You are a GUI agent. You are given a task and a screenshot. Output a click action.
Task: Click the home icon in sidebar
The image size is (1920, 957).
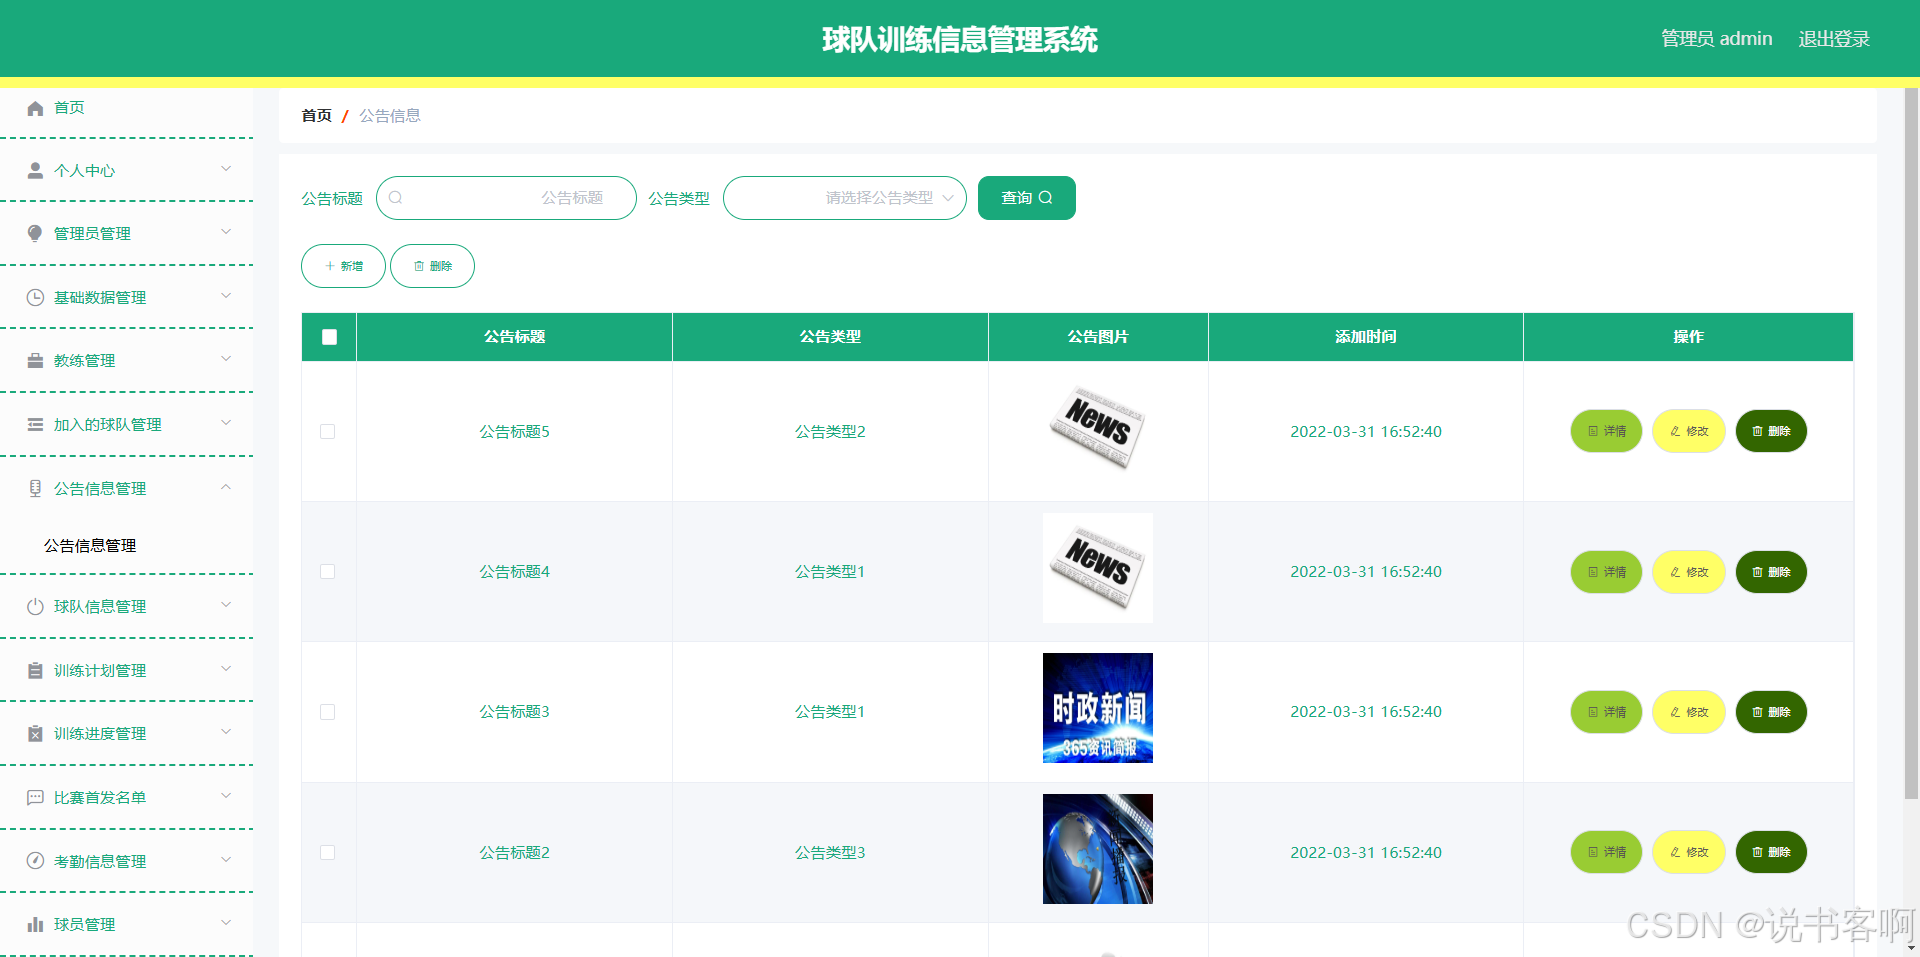pos(35,108)
